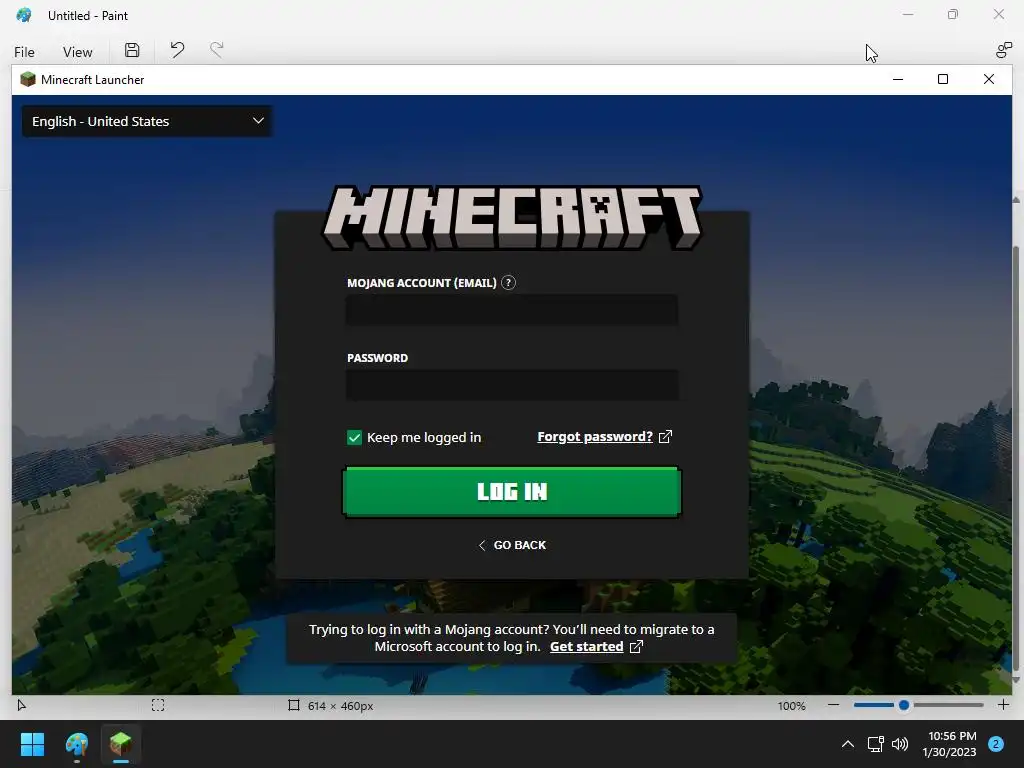Click the zoom out minus button
The height and width of the screenshot is (768, 1024).
pos(833,705)
